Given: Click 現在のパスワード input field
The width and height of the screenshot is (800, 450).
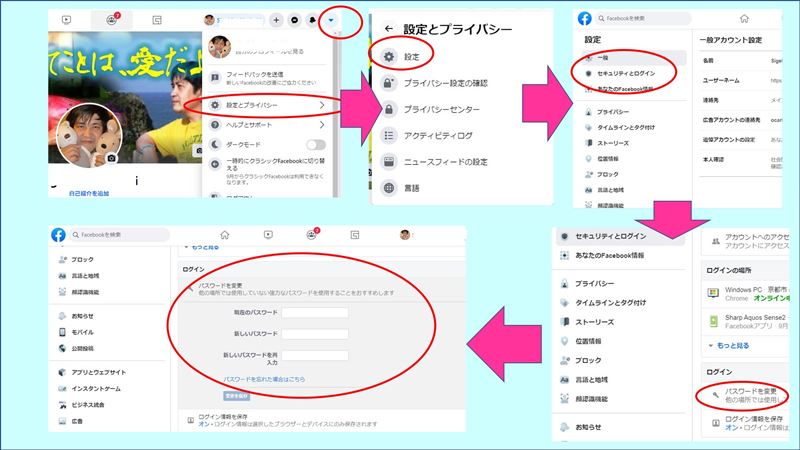Looking at the screenshot, I should (x=315, y=313).
